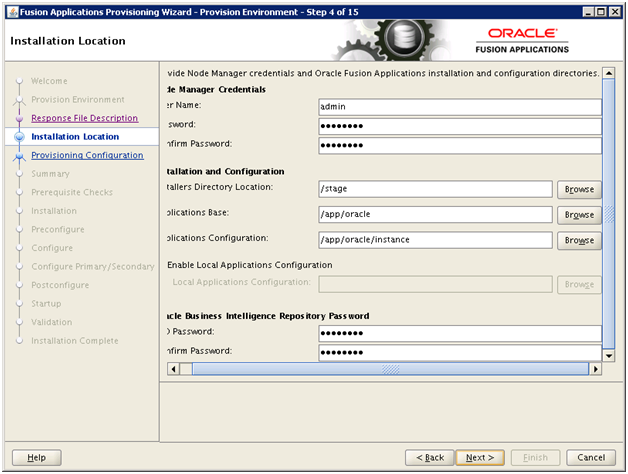Viewport: 628px width, 474px height.
Task: Focus the BI Repository Confirm Password field
Action: coord(460,352)
